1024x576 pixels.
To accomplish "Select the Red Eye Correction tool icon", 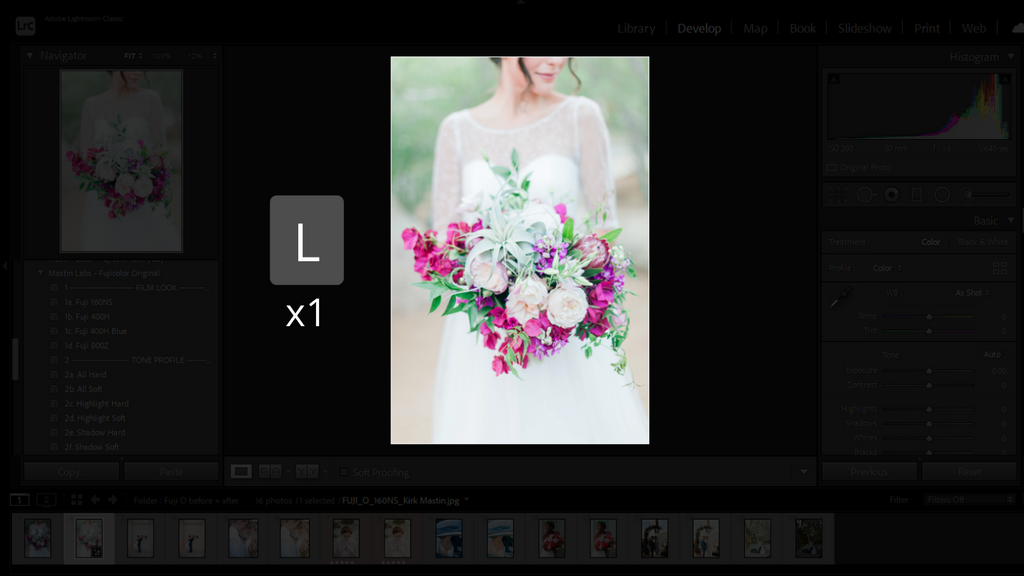I will 891,195.
